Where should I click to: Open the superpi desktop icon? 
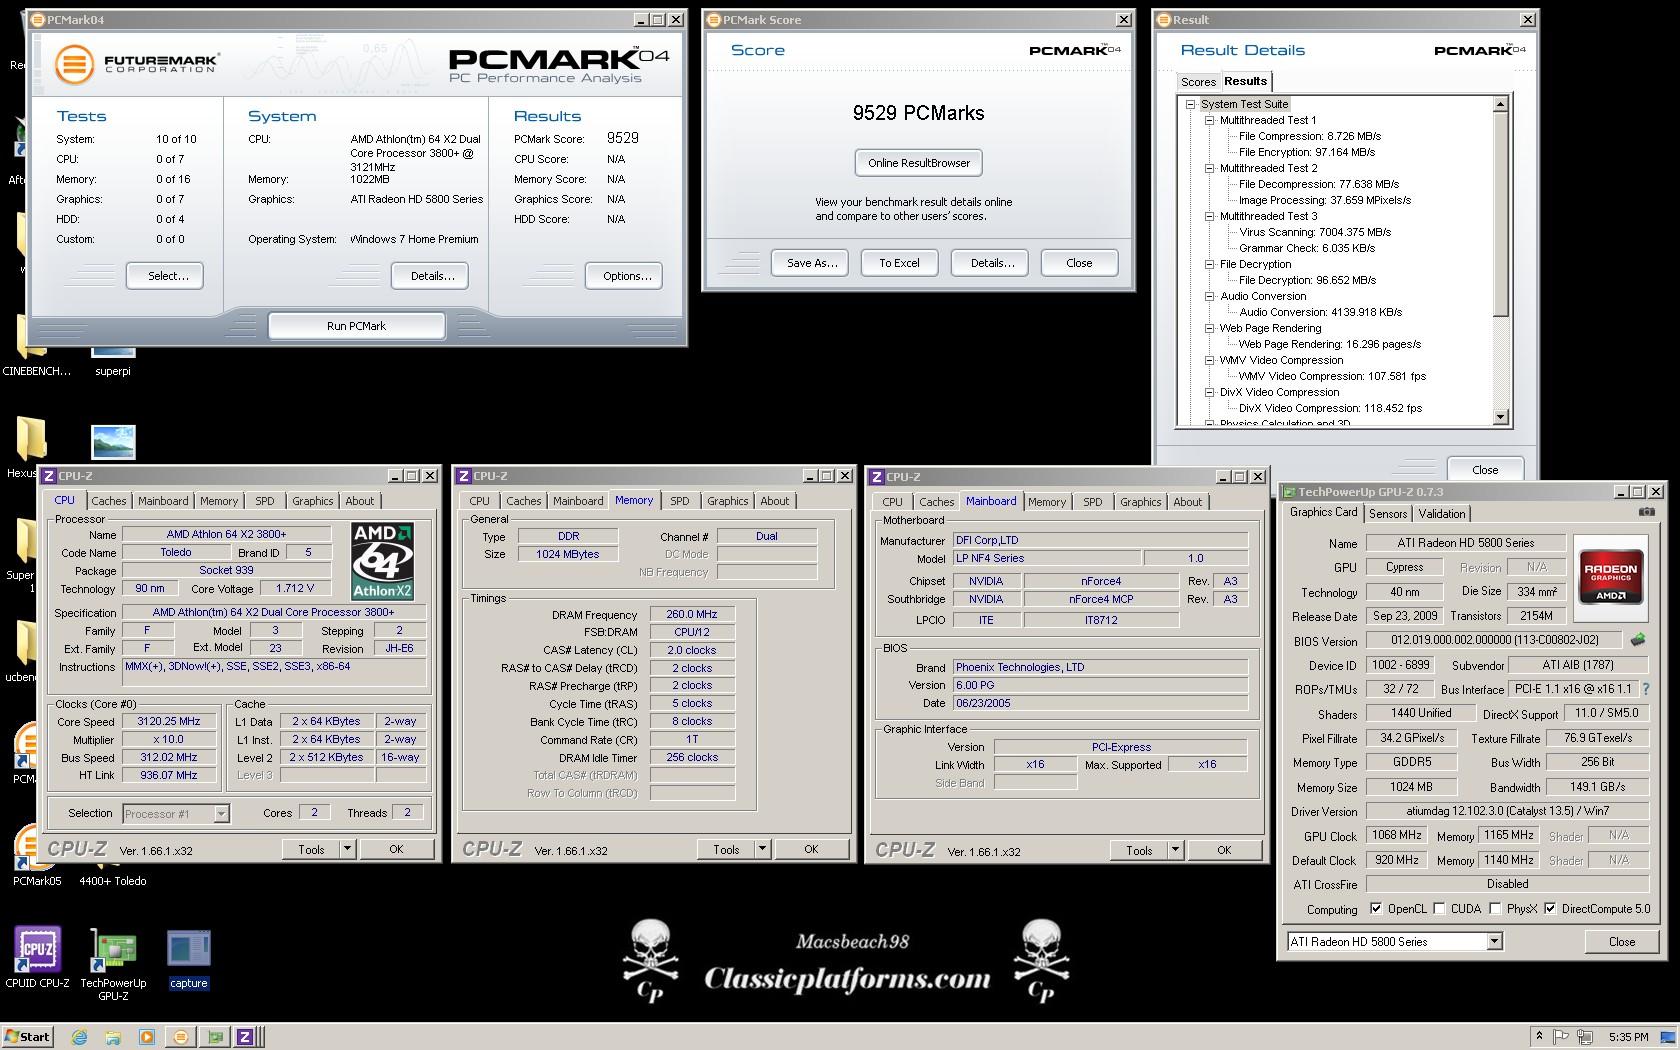113,360
